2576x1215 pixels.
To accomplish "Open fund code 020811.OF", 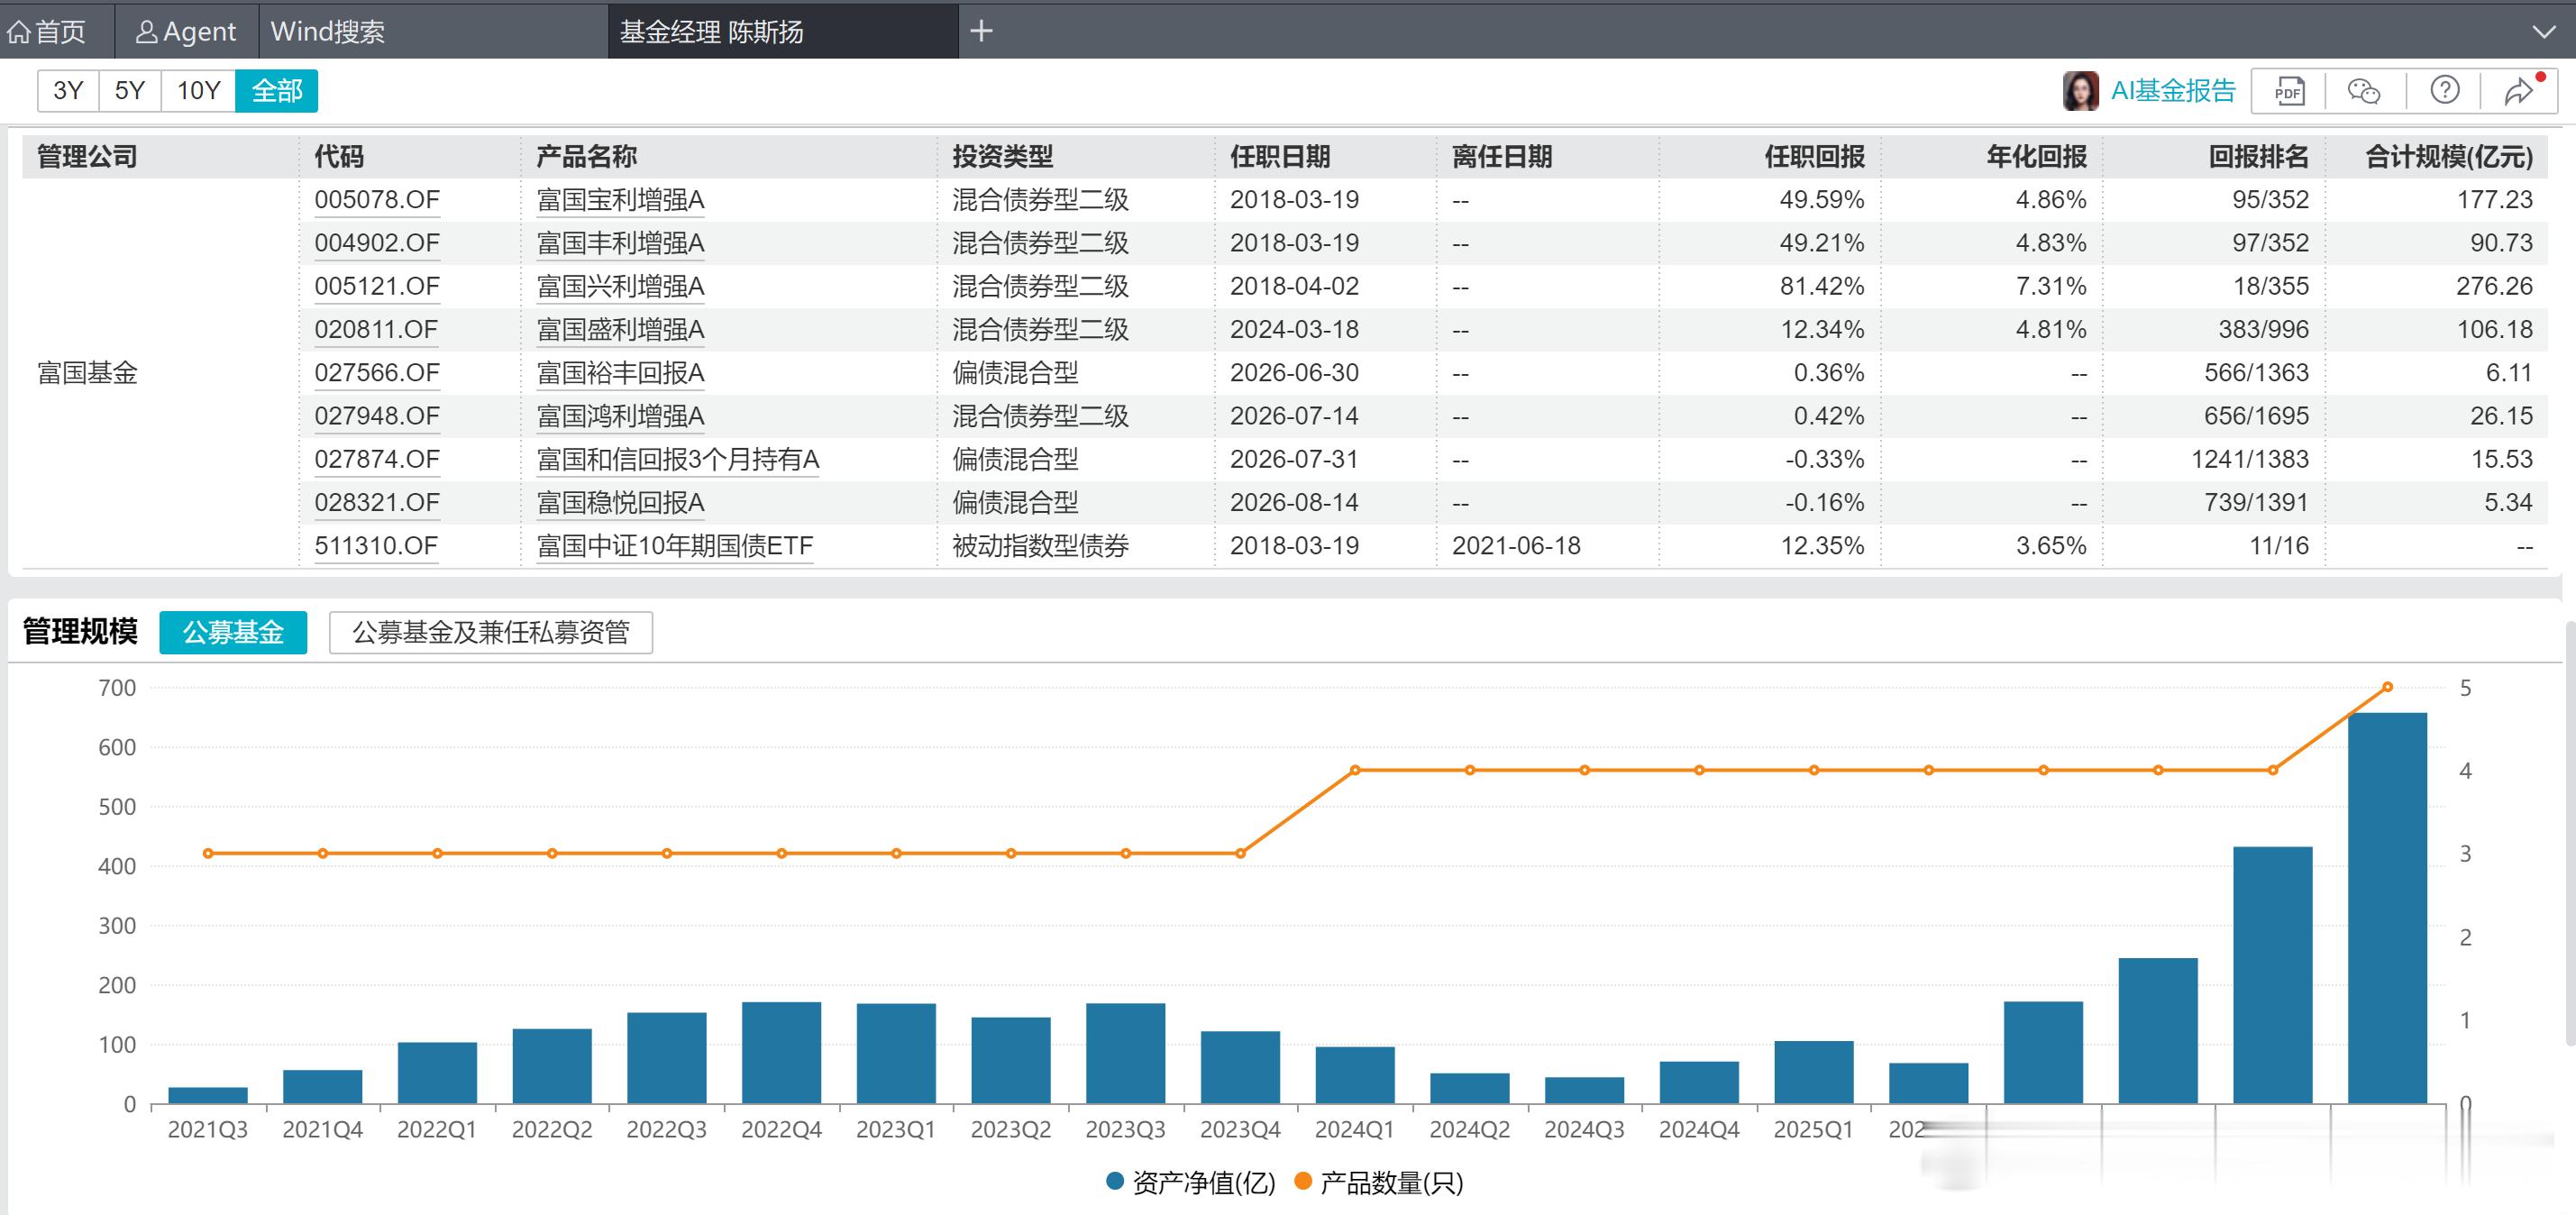I will pyautogui.click(x=377, y=329).
